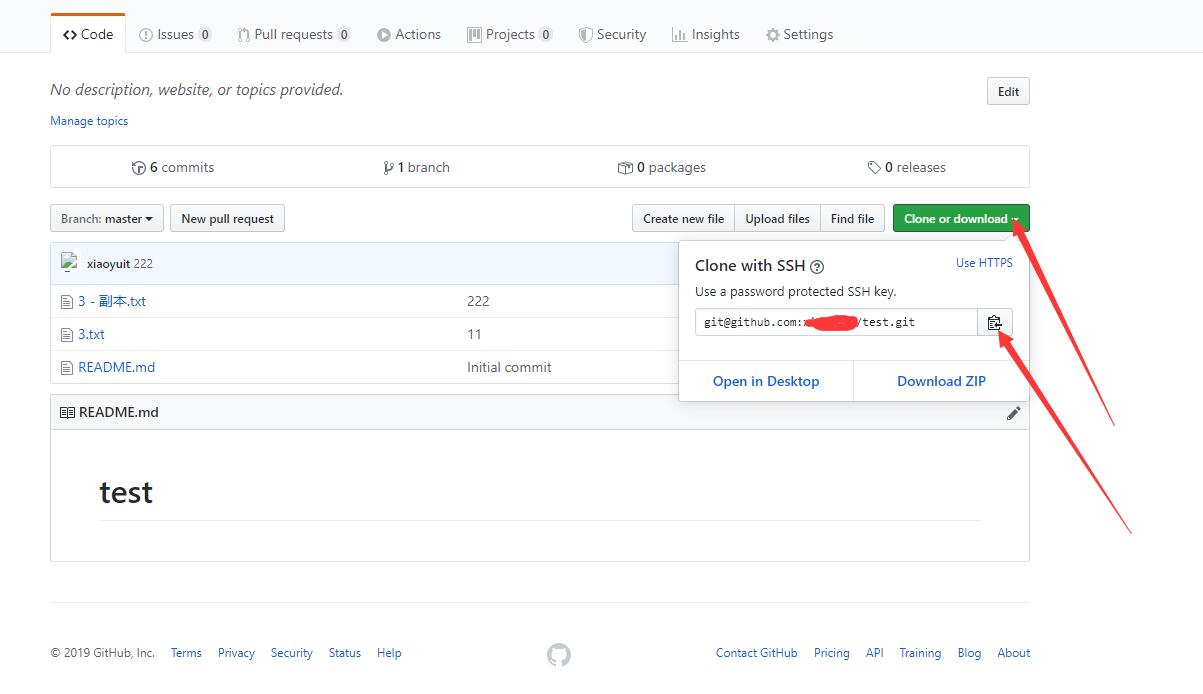Image resolution: width=1203 pixels, height=694 pixels.
Task: Click the Upload files button
Action: [778, 219]
